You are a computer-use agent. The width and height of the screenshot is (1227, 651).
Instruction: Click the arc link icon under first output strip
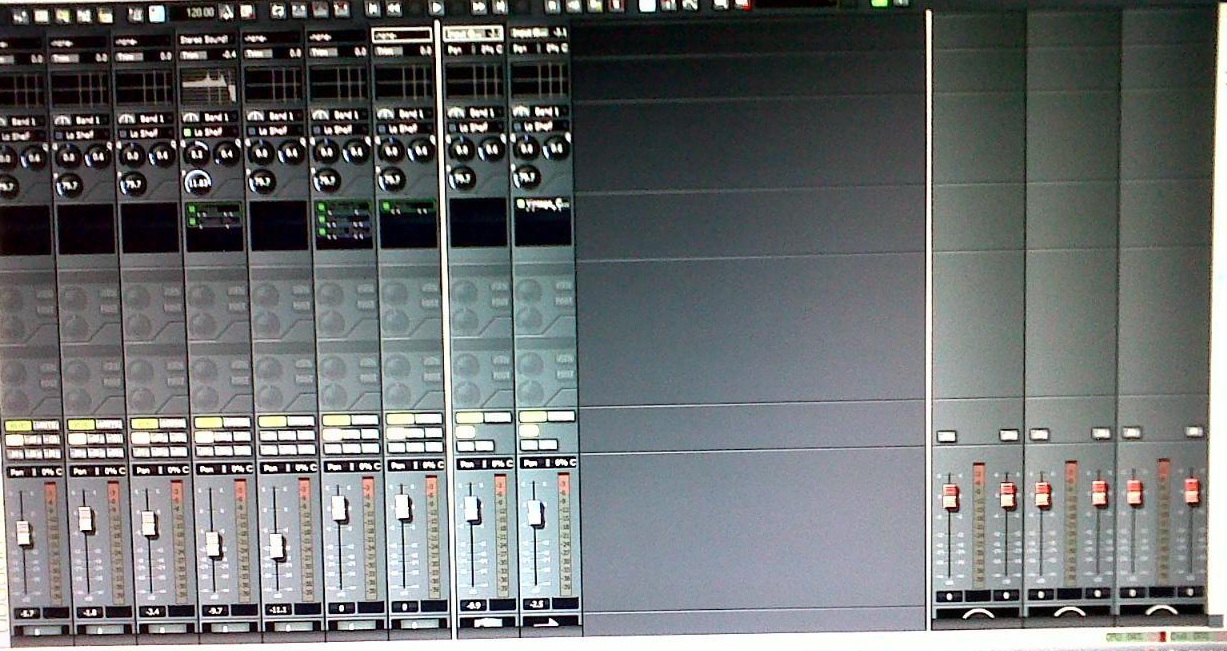click(x=977, y=613)
